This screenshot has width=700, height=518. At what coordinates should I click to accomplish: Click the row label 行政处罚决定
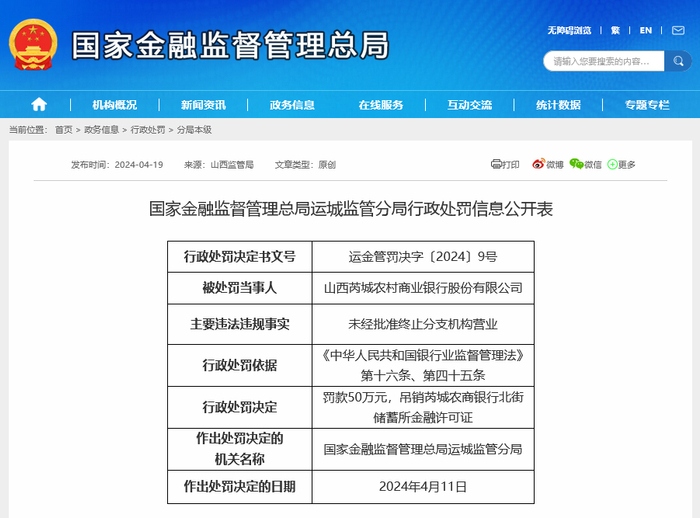tap(240, 407)
